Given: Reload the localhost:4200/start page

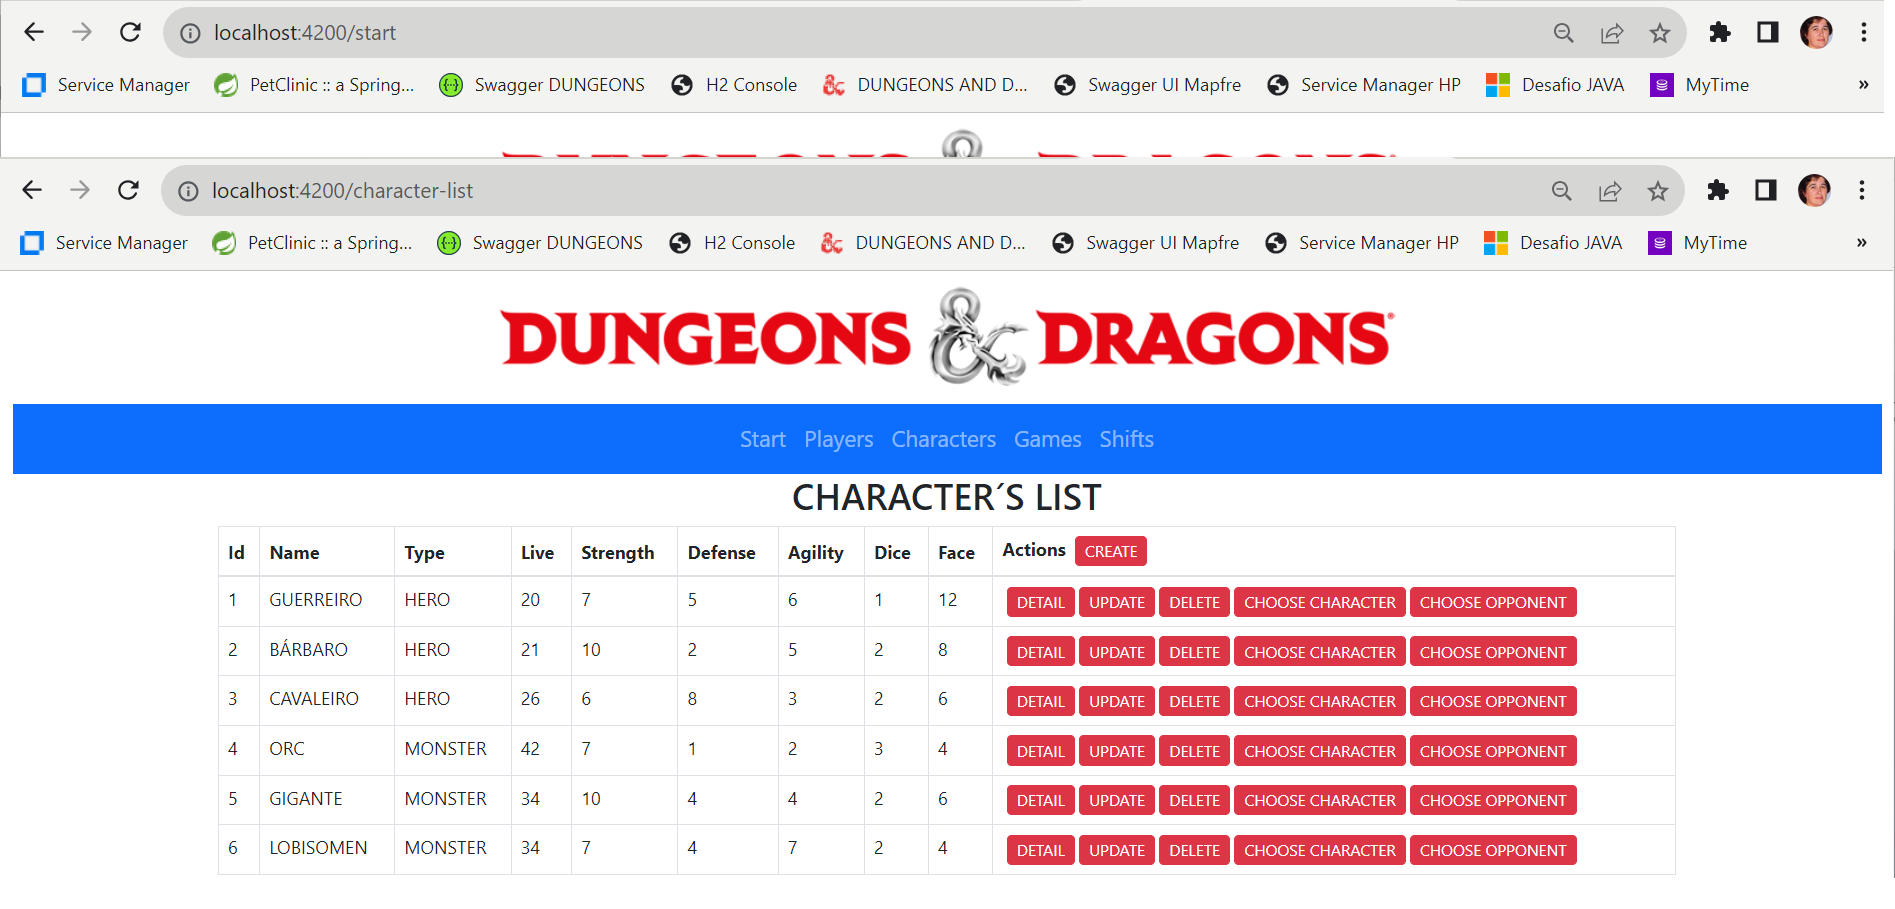Looking at the screenshot, I should click(130, 32).
